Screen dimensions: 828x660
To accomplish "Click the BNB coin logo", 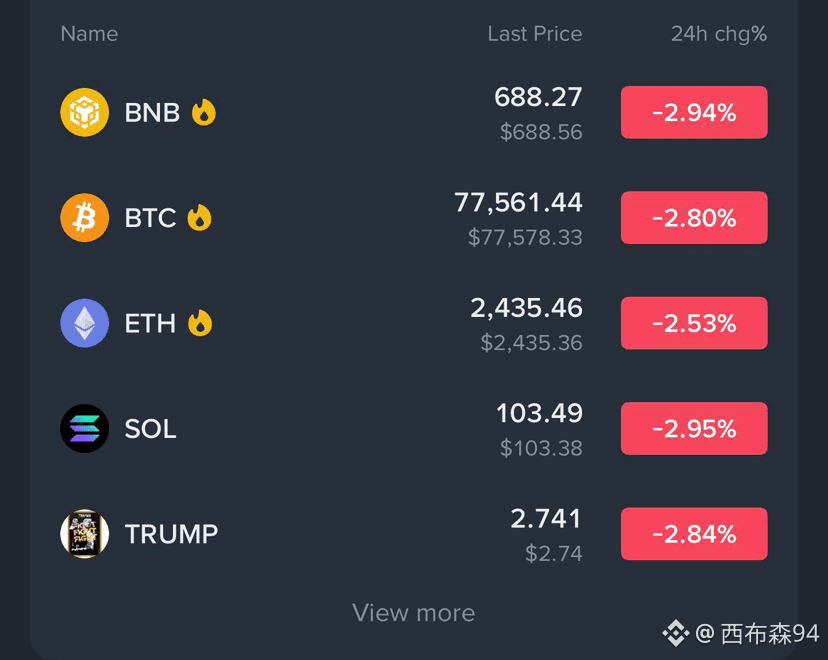I will [x=84, y=112].
